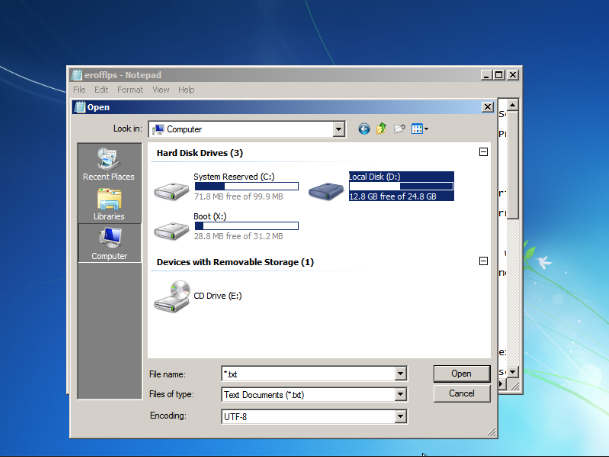Image resolution: width=609 pixels, height=457 pixels.
Task: Open the File menu in Notepad
Action: [79, 90]
